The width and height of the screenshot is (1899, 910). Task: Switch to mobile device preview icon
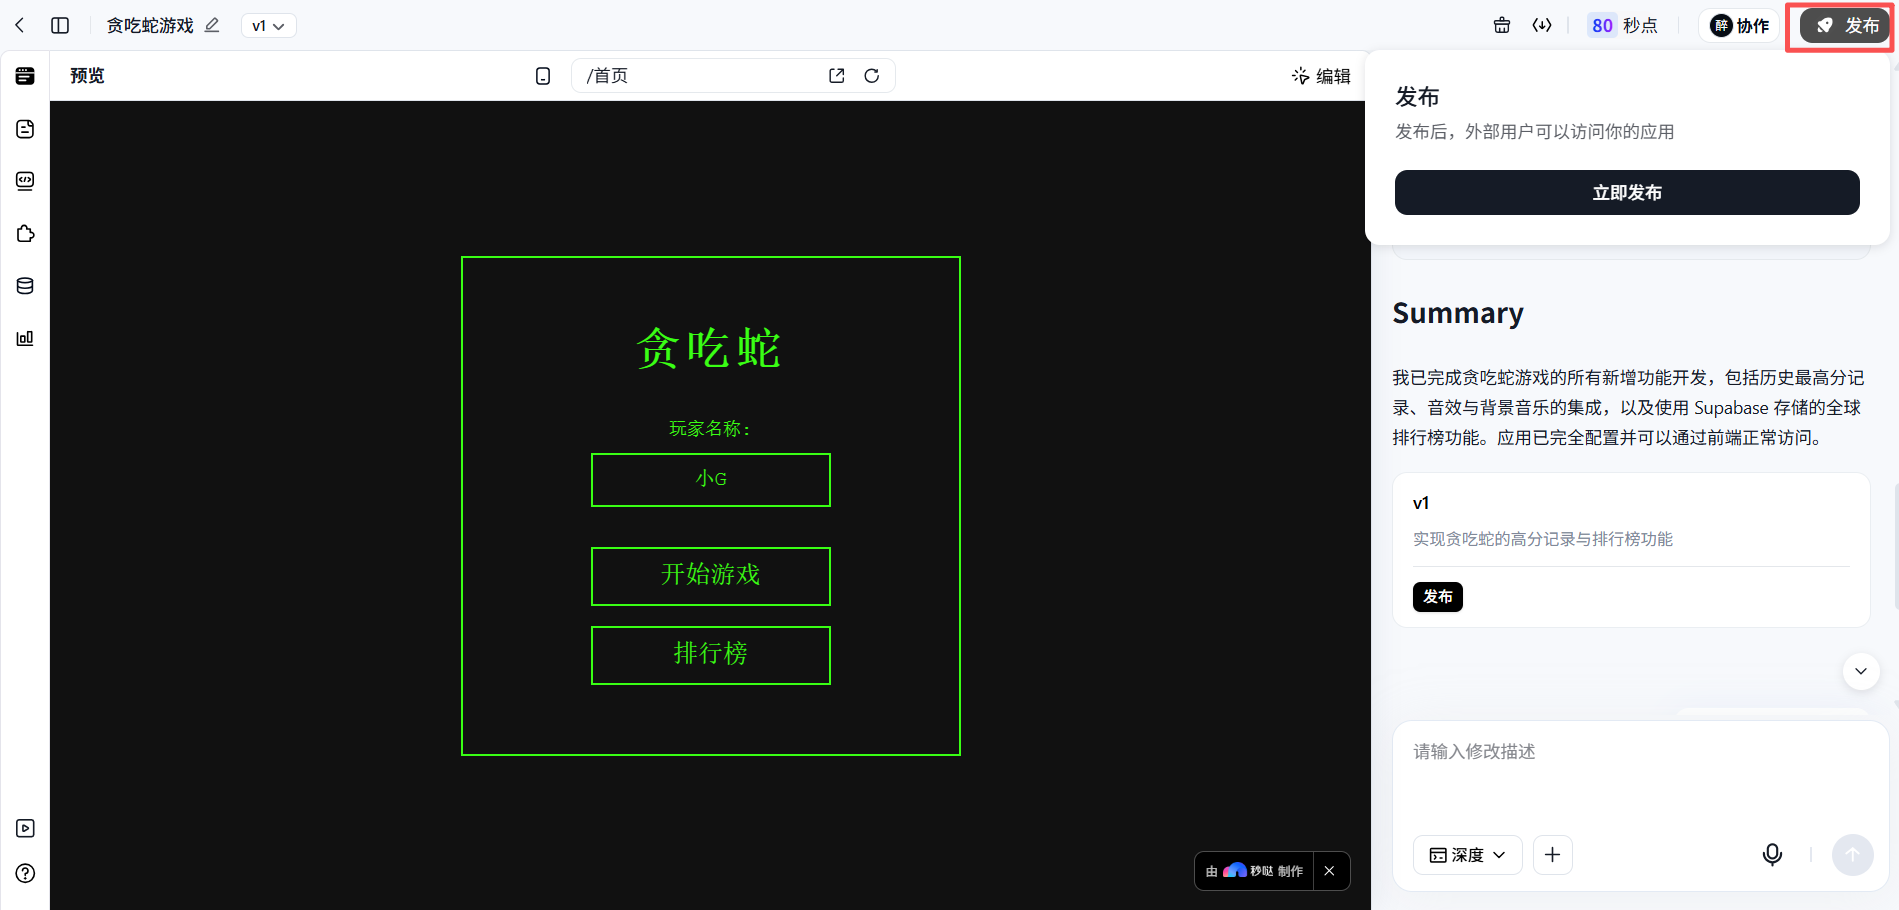coord(543,76)
